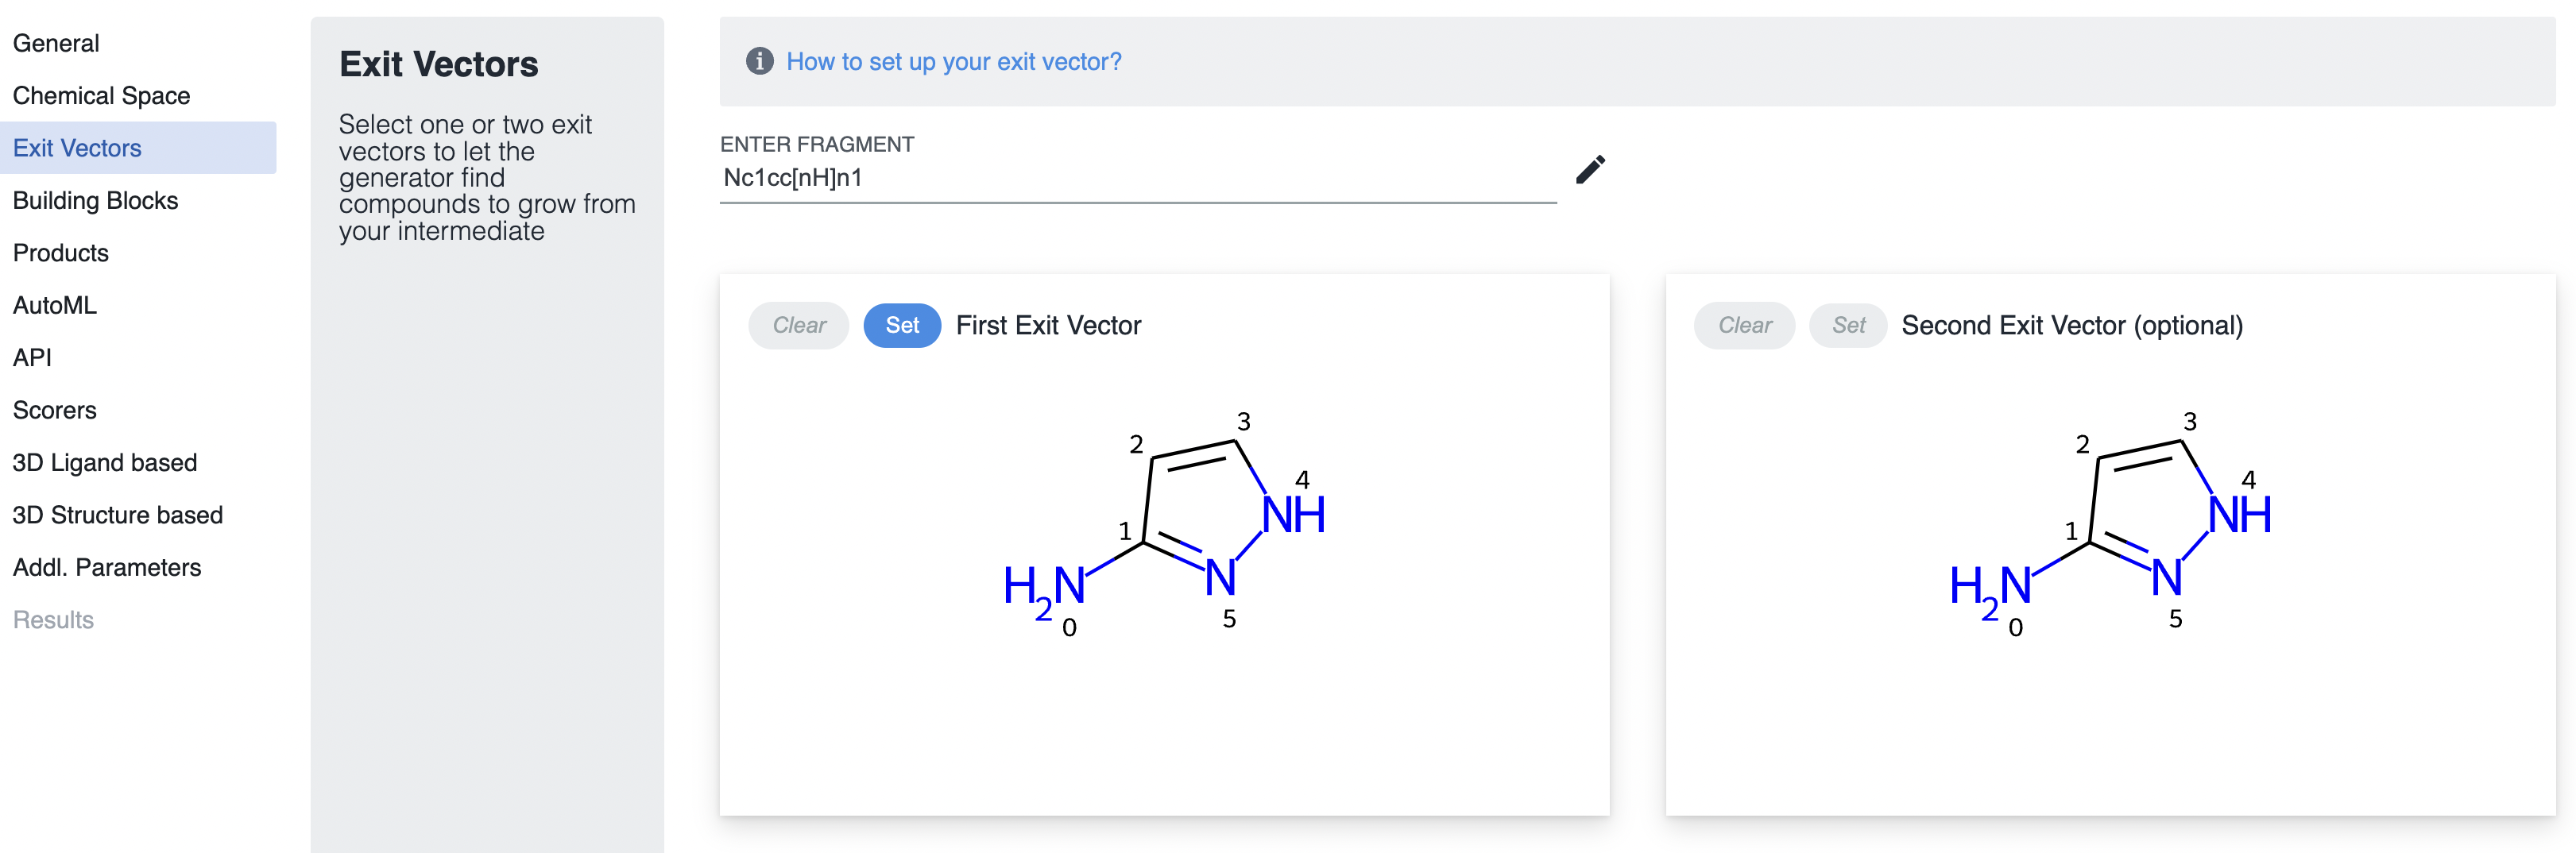Select N atom 5 in first molecule

click(x=1219, y=577)
